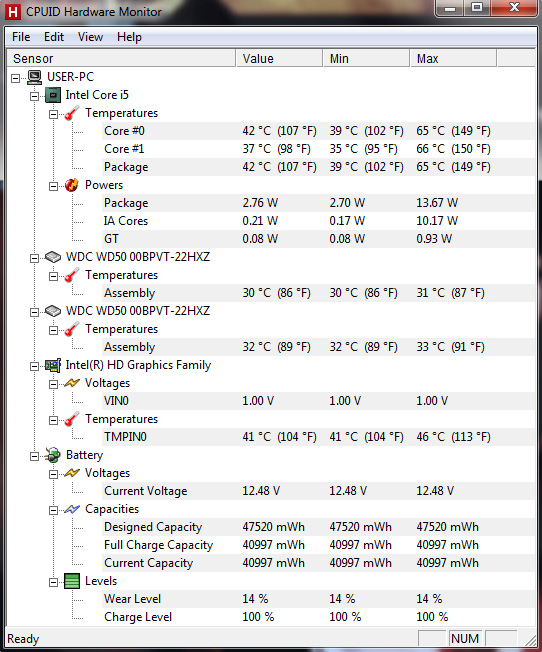This screenshot has height=652, width=542.
Task: Collapse the USER-PC root node
Action: tap(15, 78)
